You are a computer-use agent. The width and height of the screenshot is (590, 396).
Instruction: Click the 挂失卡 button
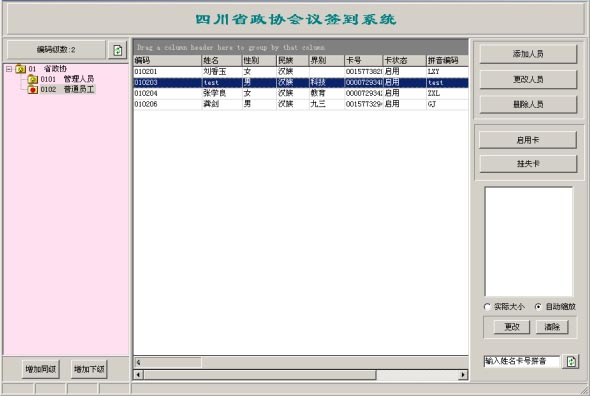click(528, 164)
